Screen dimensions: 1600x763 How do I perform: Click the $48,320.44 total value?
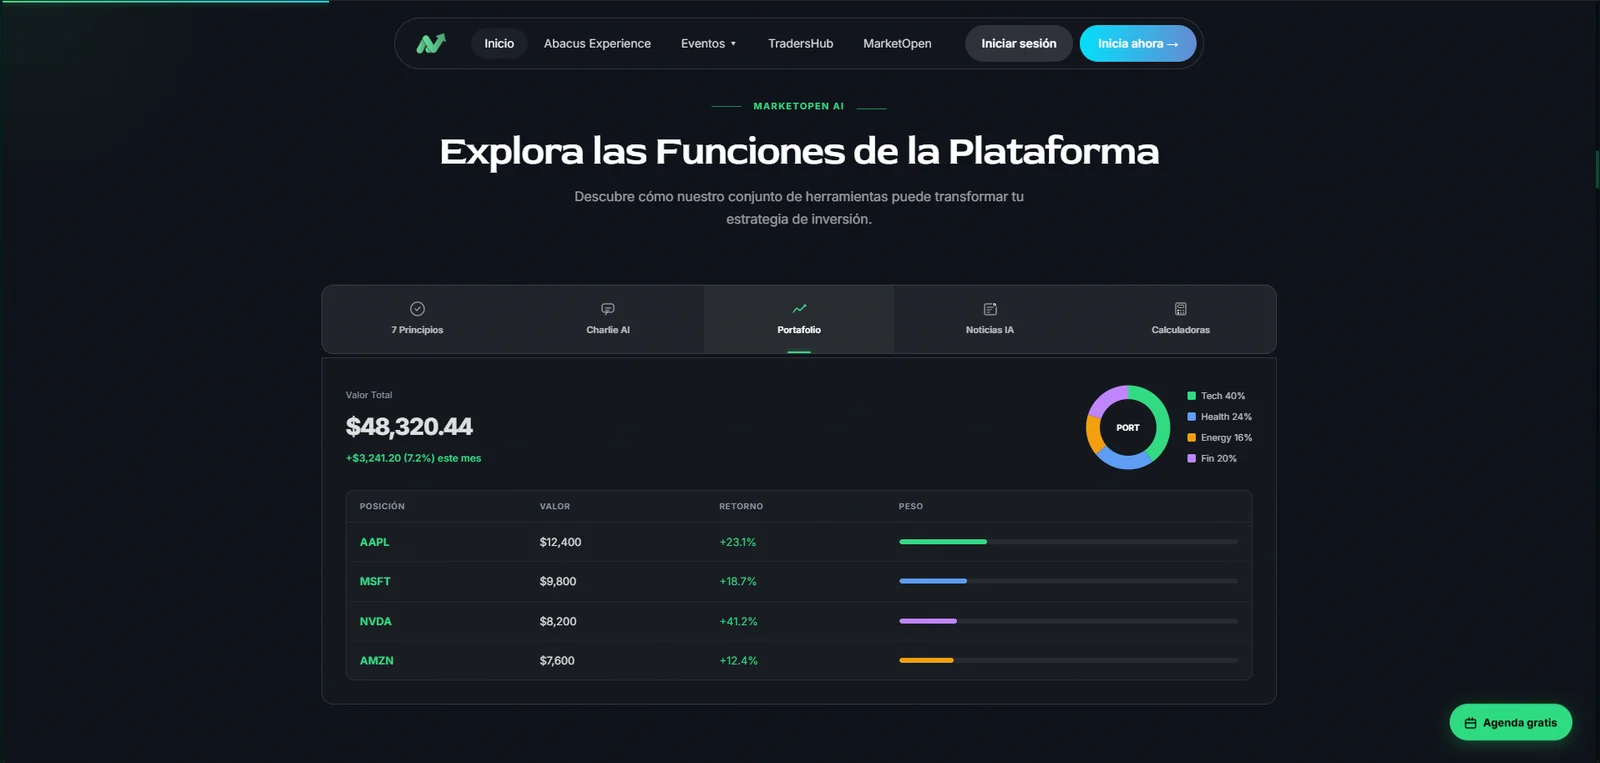[409, 427]
